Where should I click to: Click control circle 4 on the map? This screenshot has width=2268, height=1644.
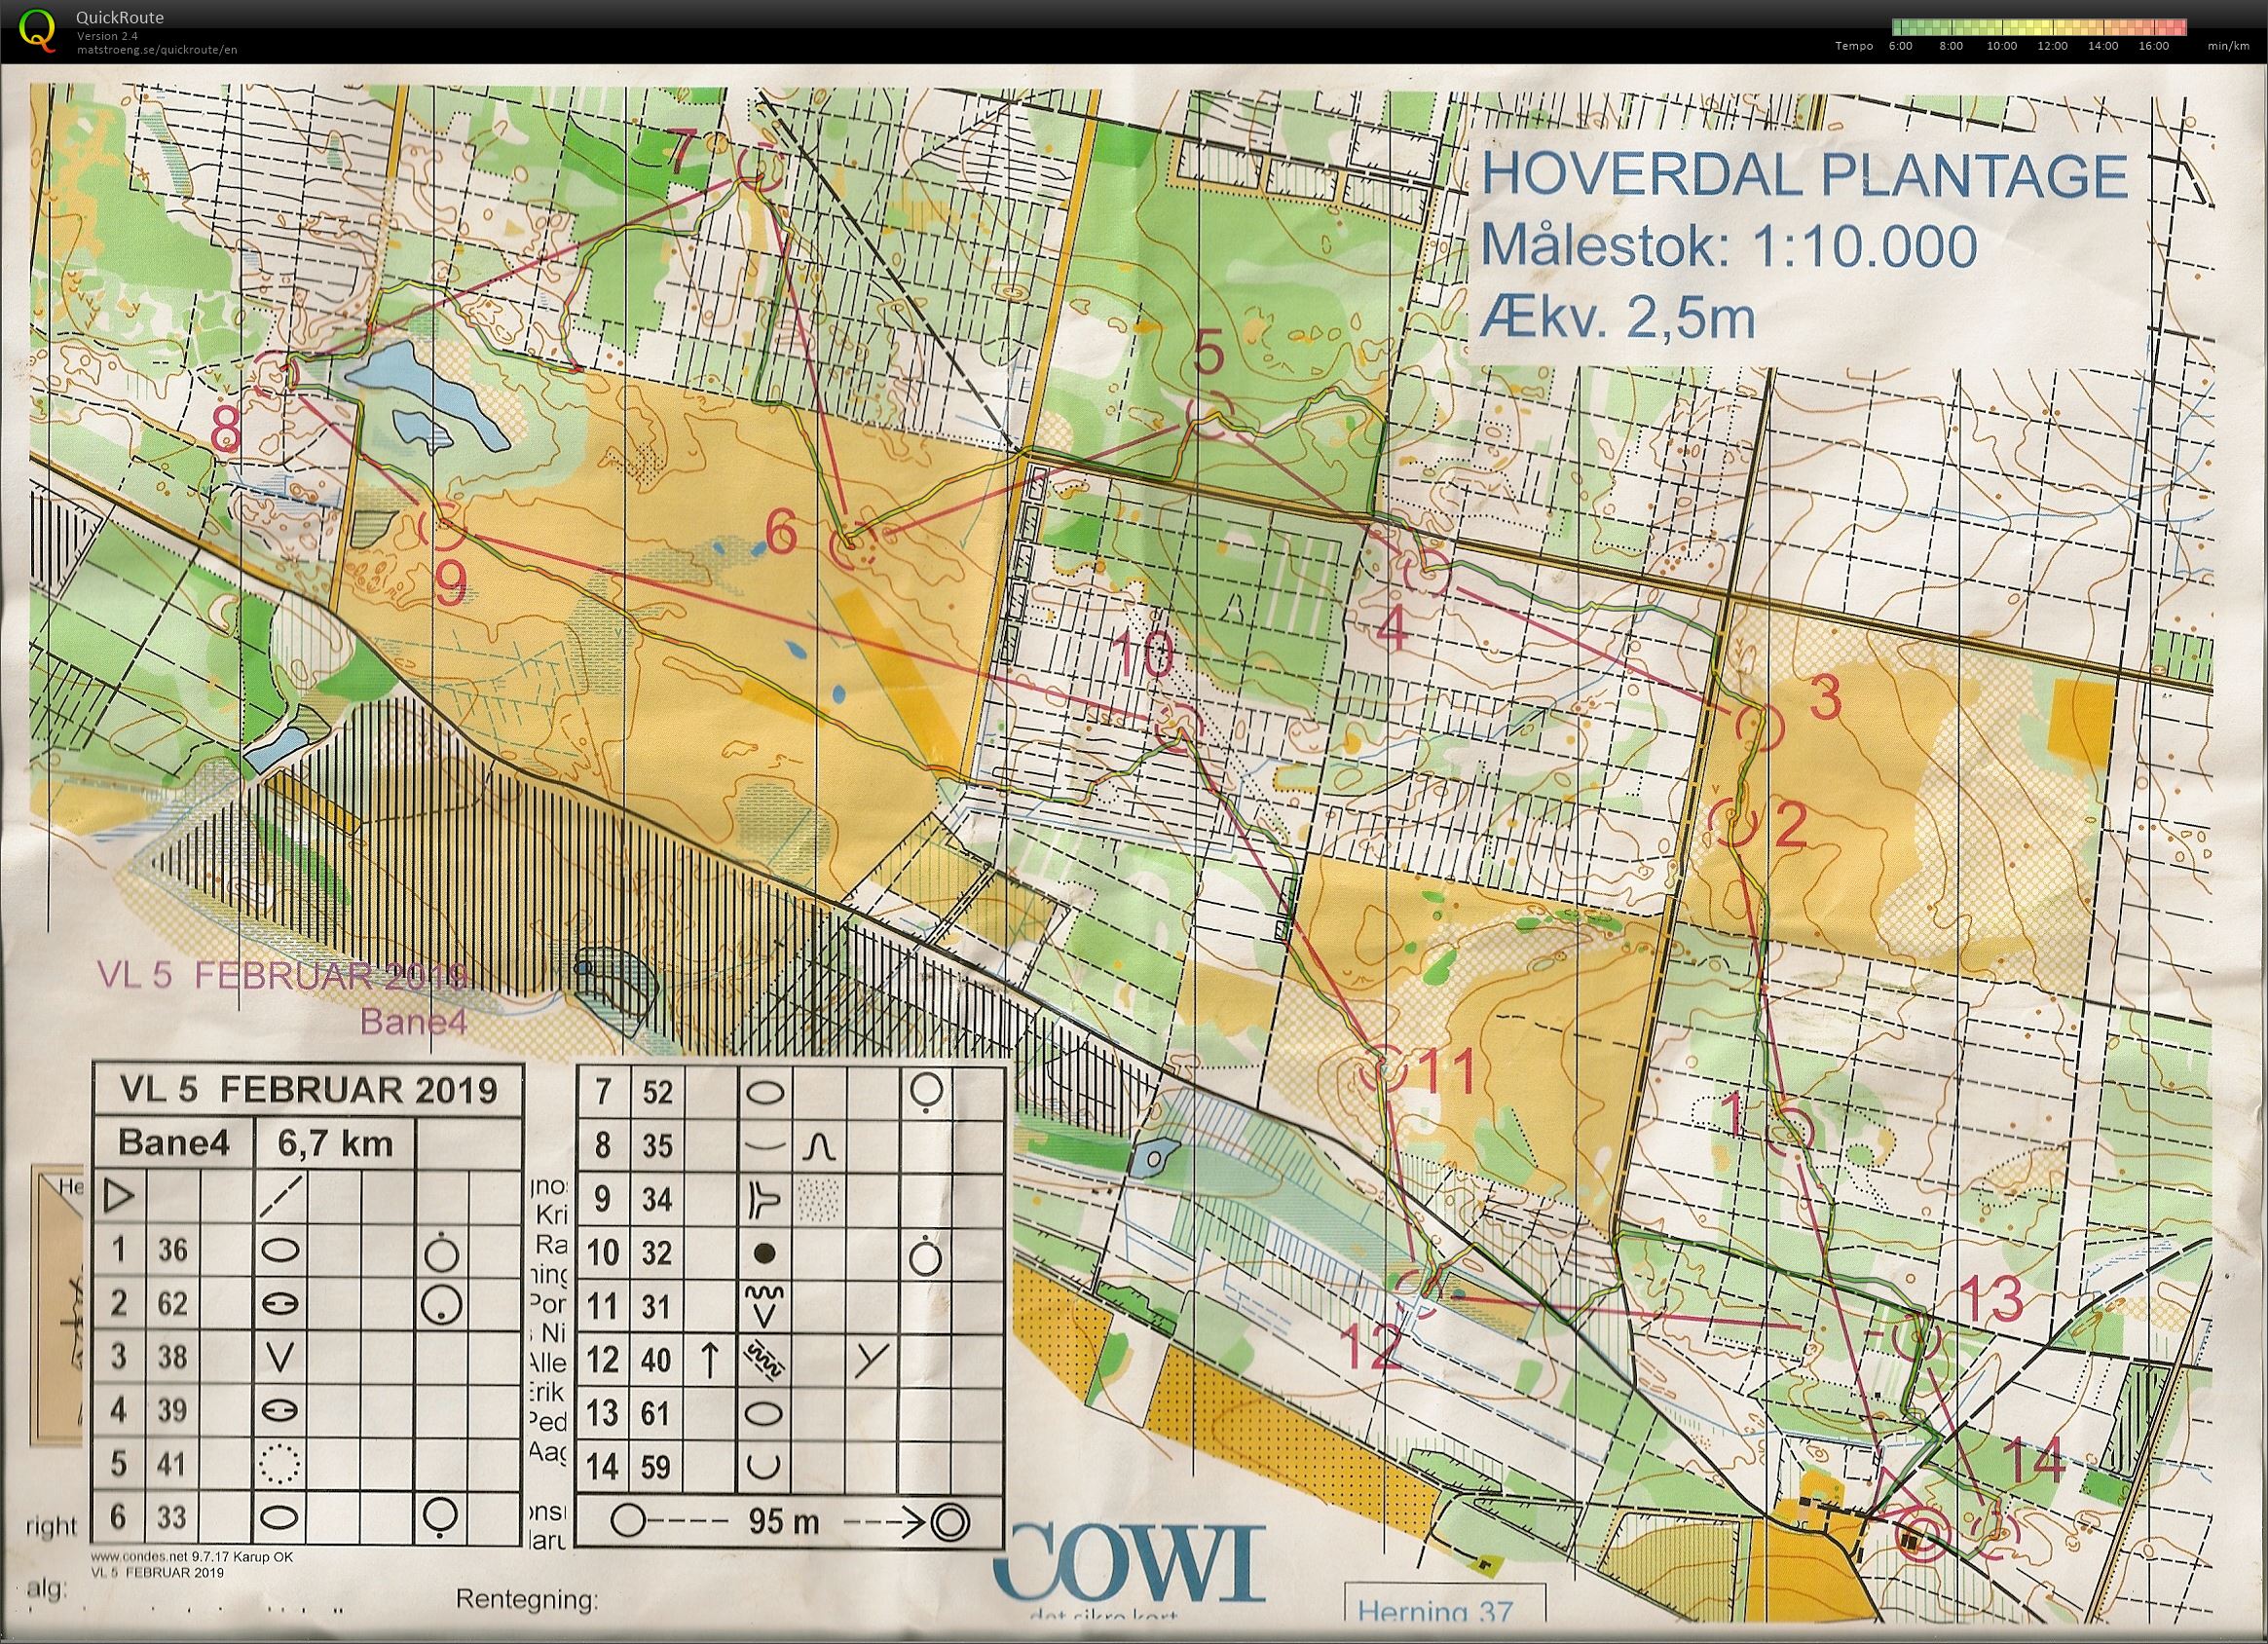coord(1428,573)
